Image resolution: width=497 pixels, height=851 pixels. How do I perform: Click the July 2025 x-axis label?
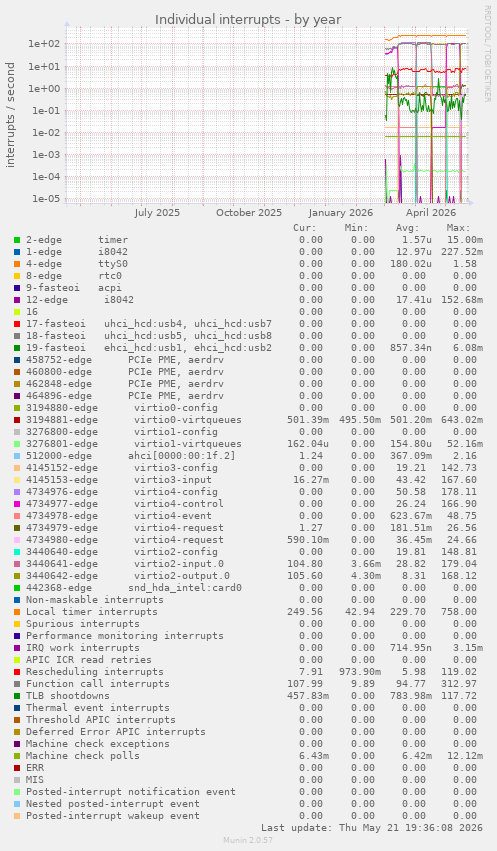157,213
